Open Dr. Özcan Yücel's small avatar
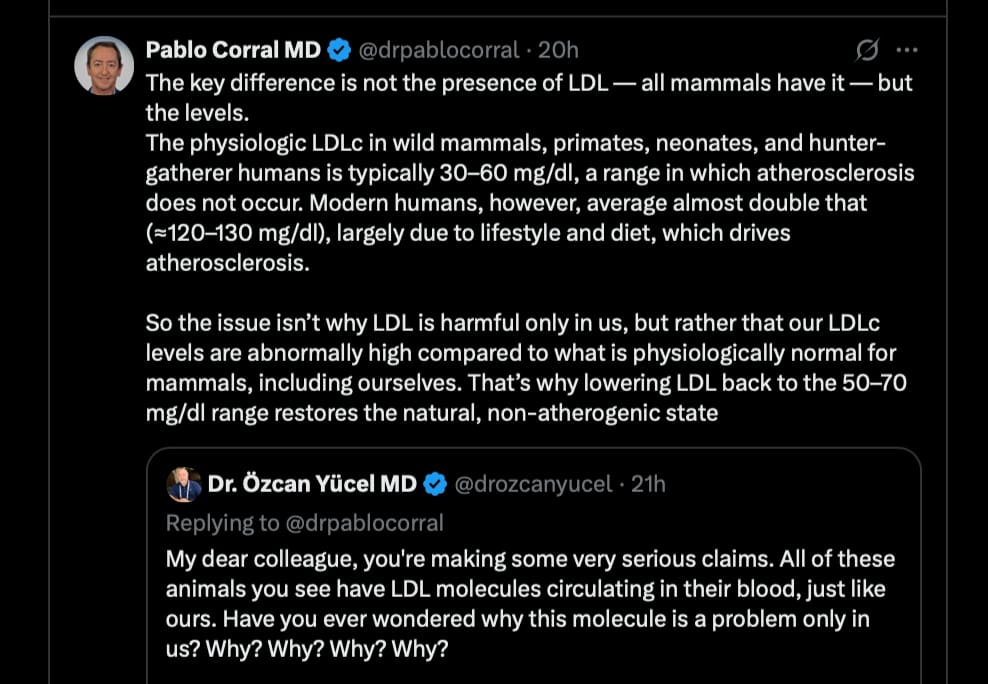The height and width of the screenshot is (684, 988). (x=183, y=484)
